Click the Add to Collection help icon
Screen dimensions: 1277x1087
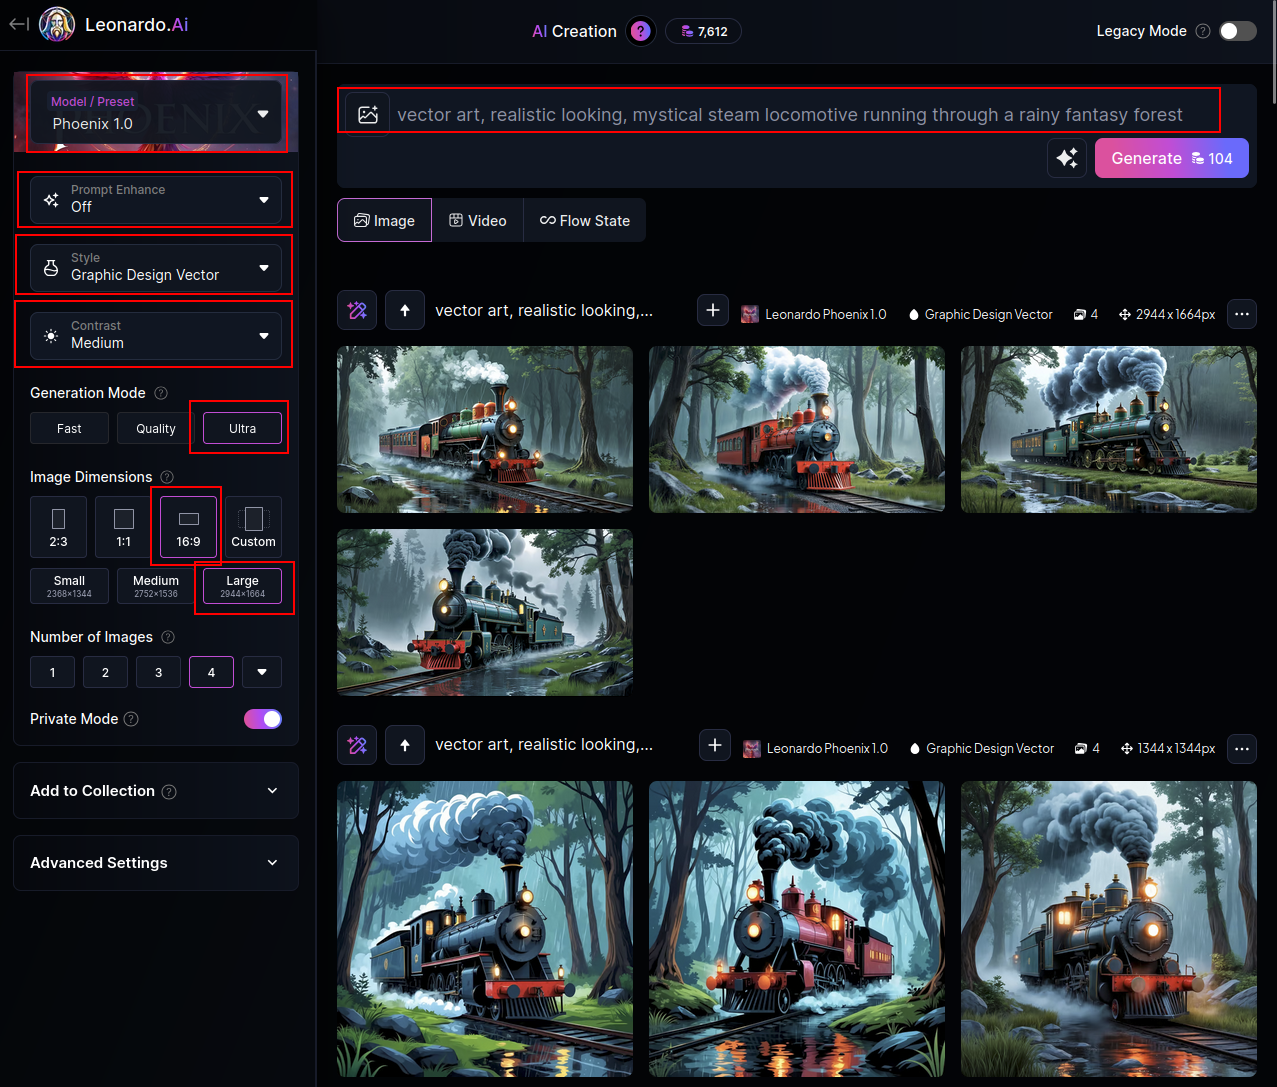point(169,792)
